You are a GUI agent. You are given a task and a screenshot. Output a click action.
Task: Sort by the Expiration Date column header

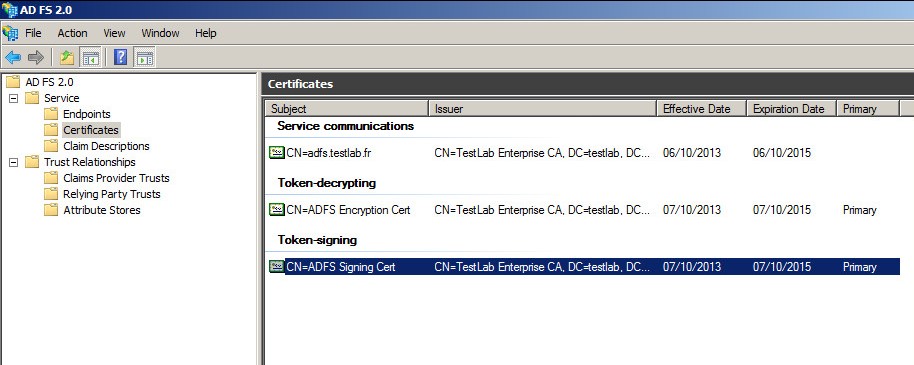click(792, 109)
